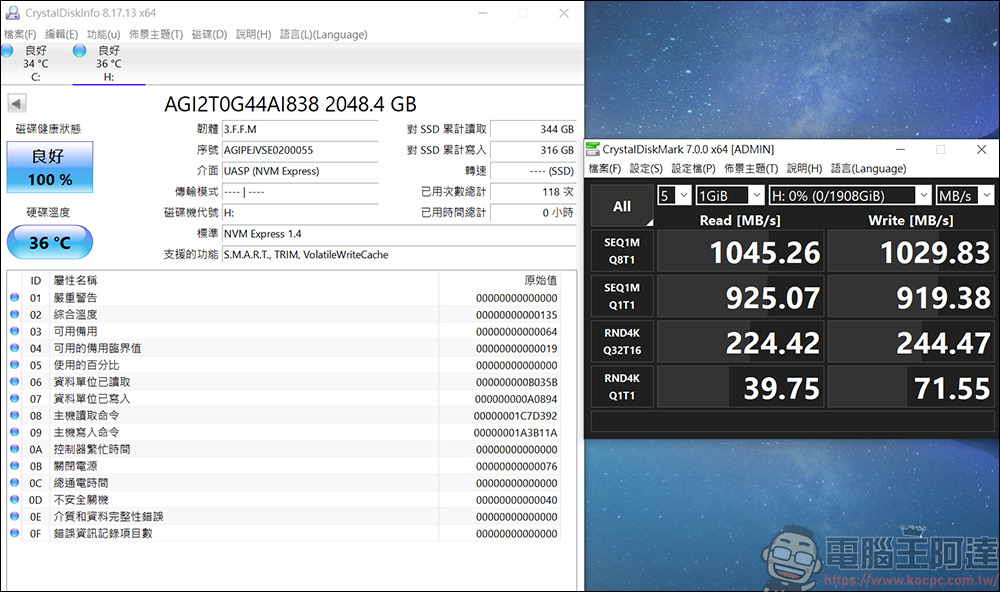Click the 原始值 column header
Screen dimensions: 1000x592
540,280
